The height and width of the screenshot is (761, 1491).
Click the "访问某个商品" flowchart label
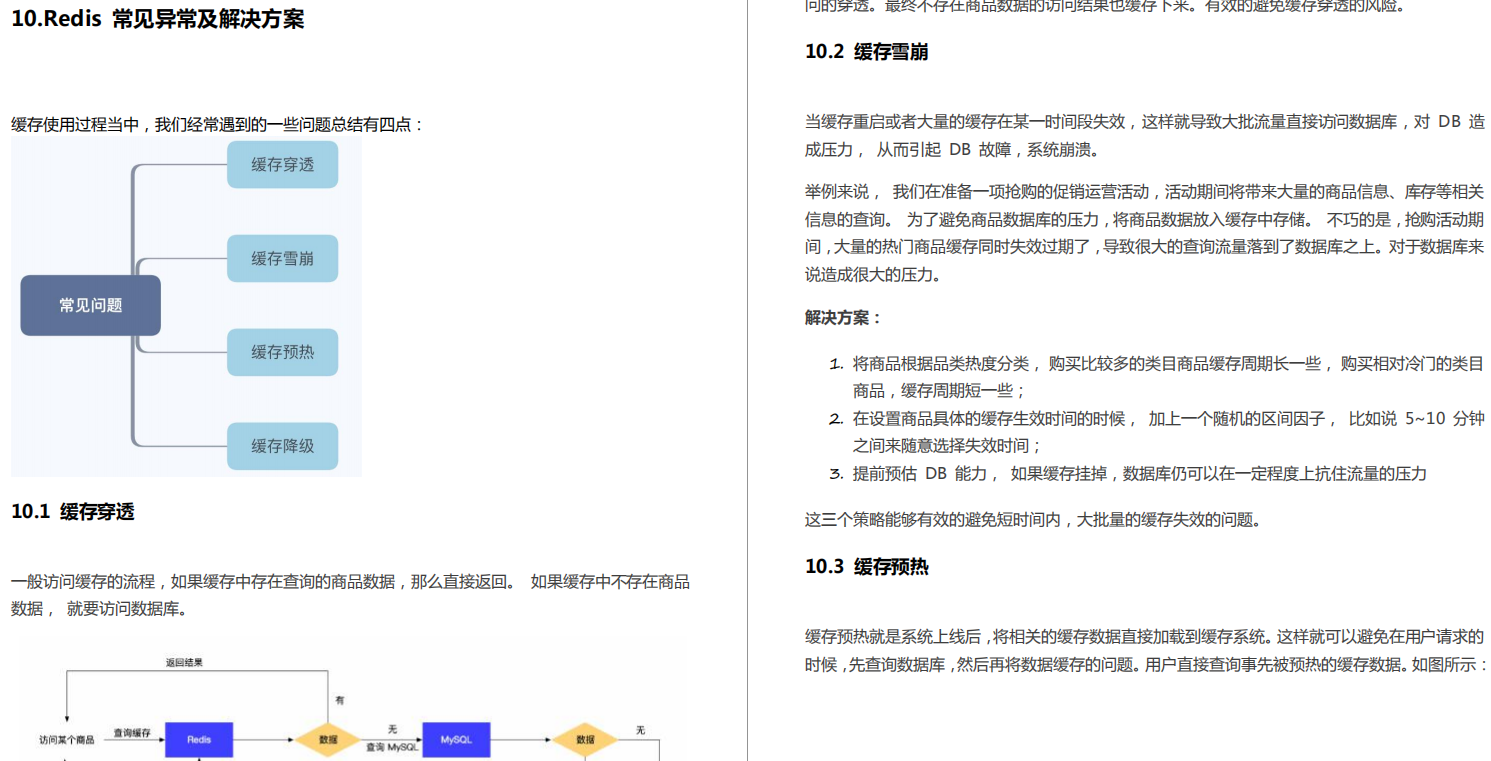(x=67, y=740)
